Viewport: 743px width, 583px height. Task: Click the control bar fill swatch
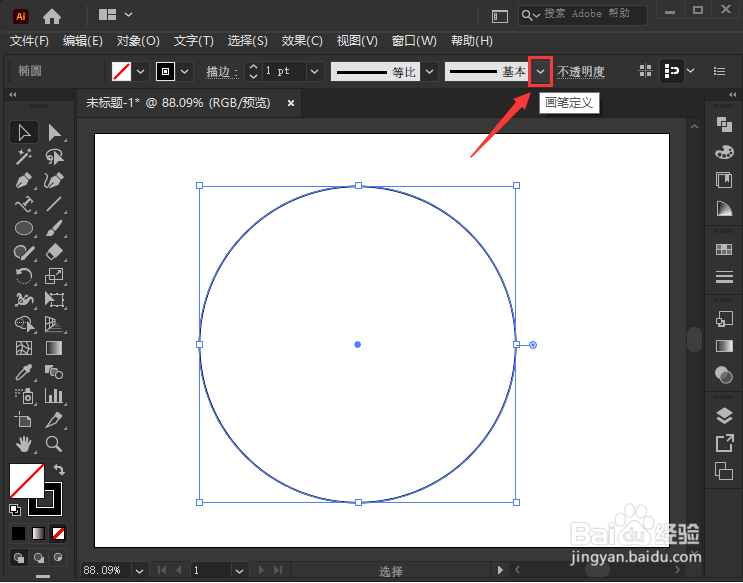(x=121, y=72)
